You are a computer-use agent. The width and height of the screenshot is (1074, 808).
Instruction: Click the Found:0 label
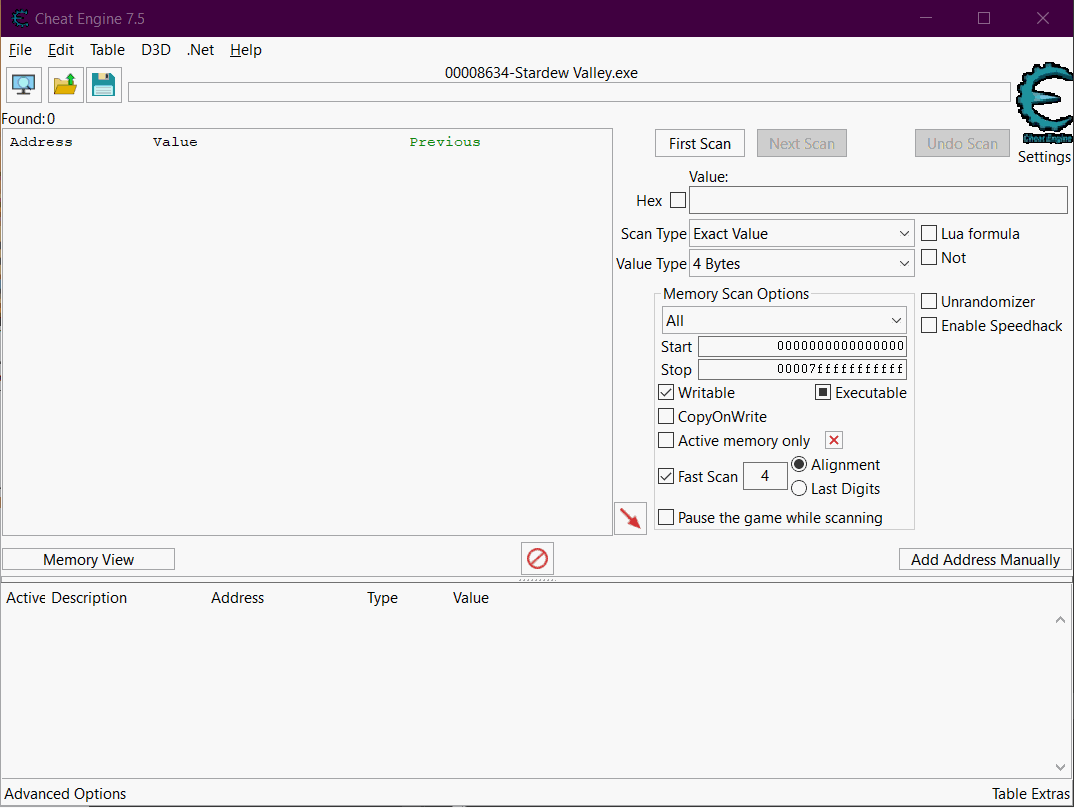tap(28, 118)
